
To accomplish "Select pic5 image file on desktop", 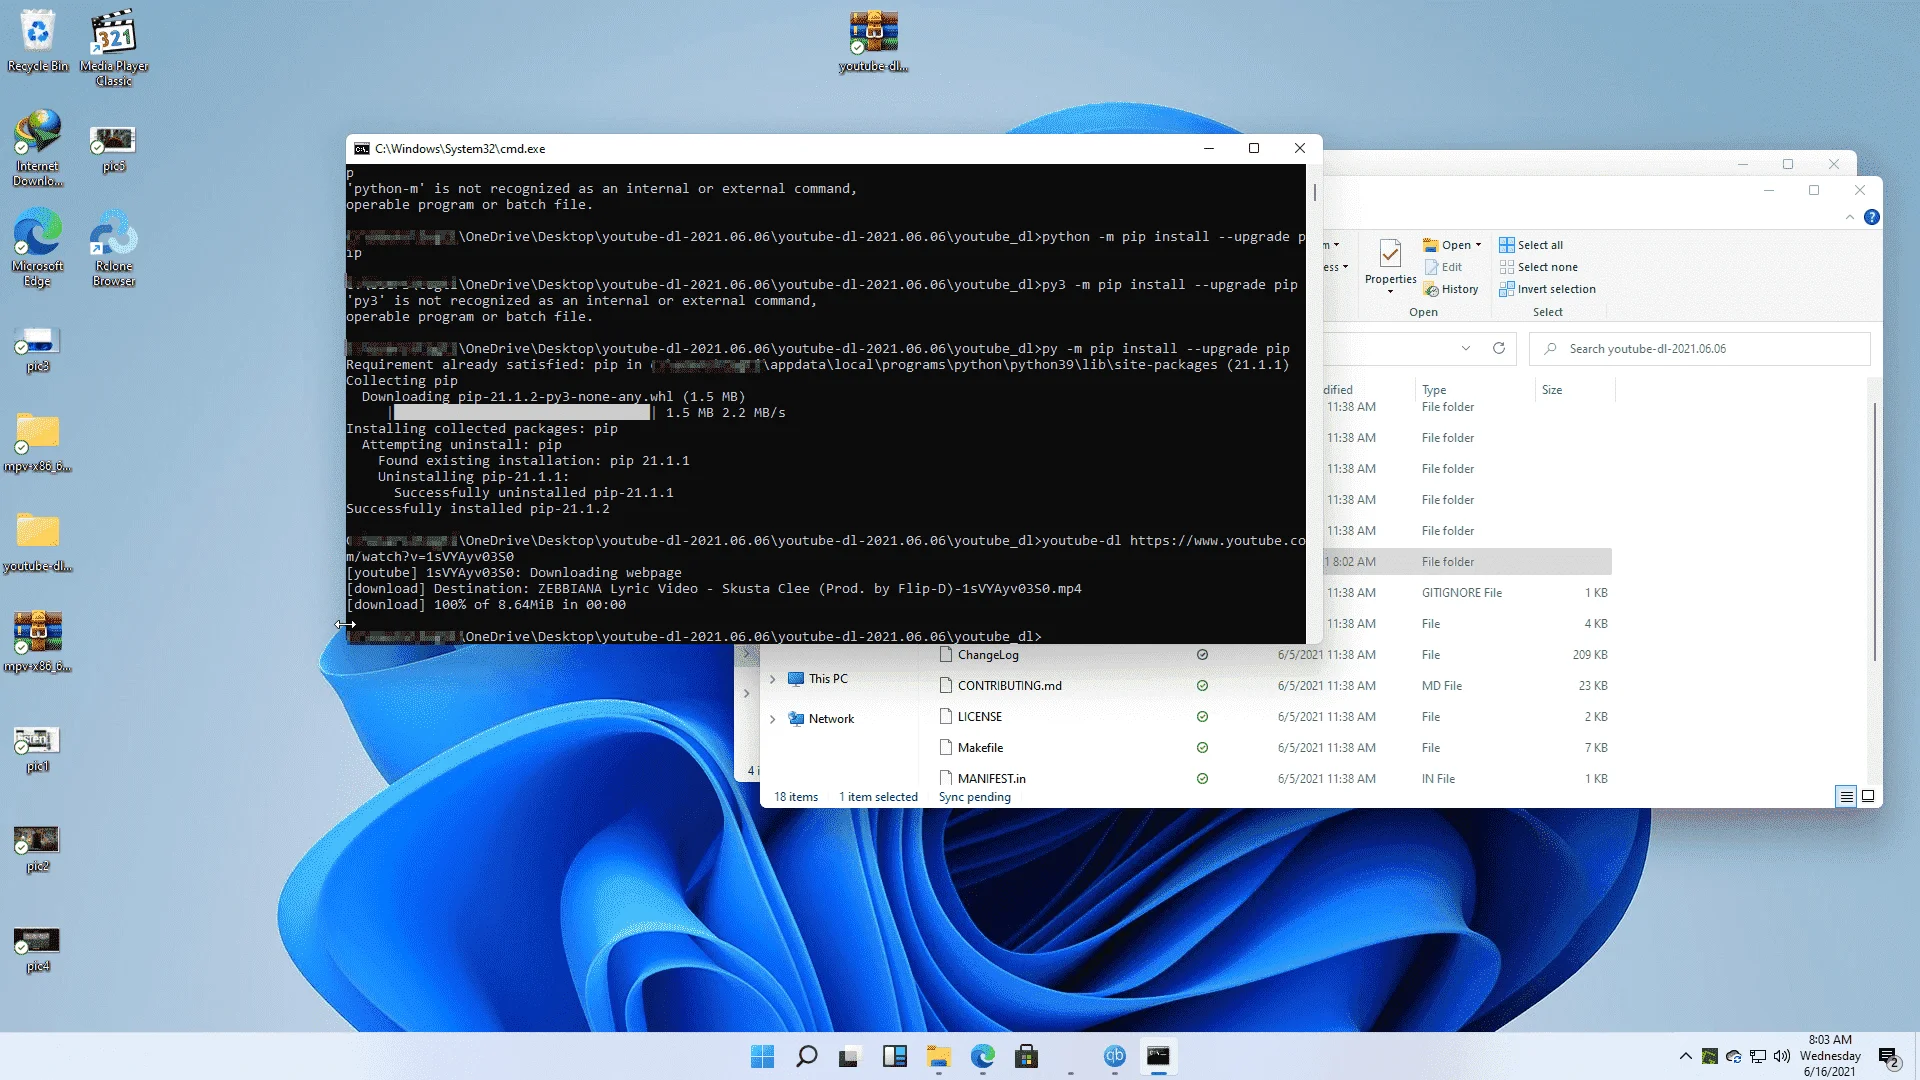I will (x=113, y=149).
